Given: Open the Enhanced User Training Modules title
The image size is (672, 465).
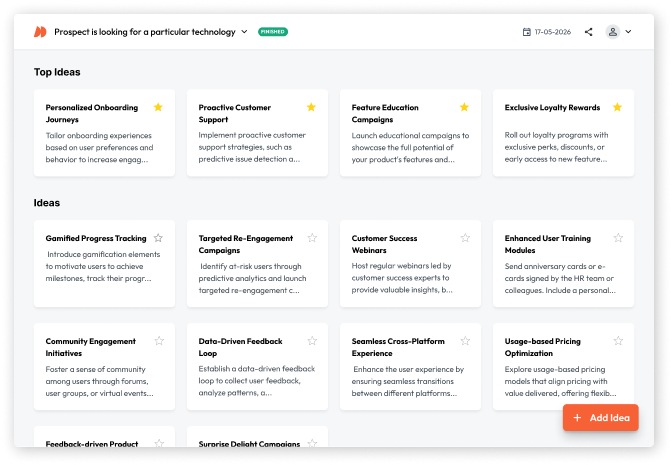Looking at the screenshot, I should (x=547, y=244).
